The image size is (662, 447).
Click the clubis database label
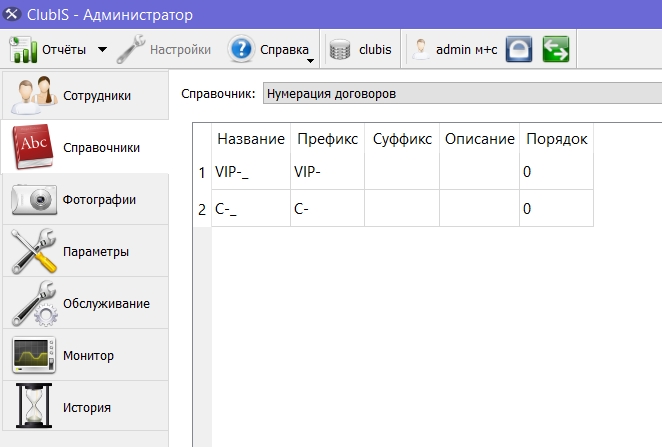tap(375, 50)
